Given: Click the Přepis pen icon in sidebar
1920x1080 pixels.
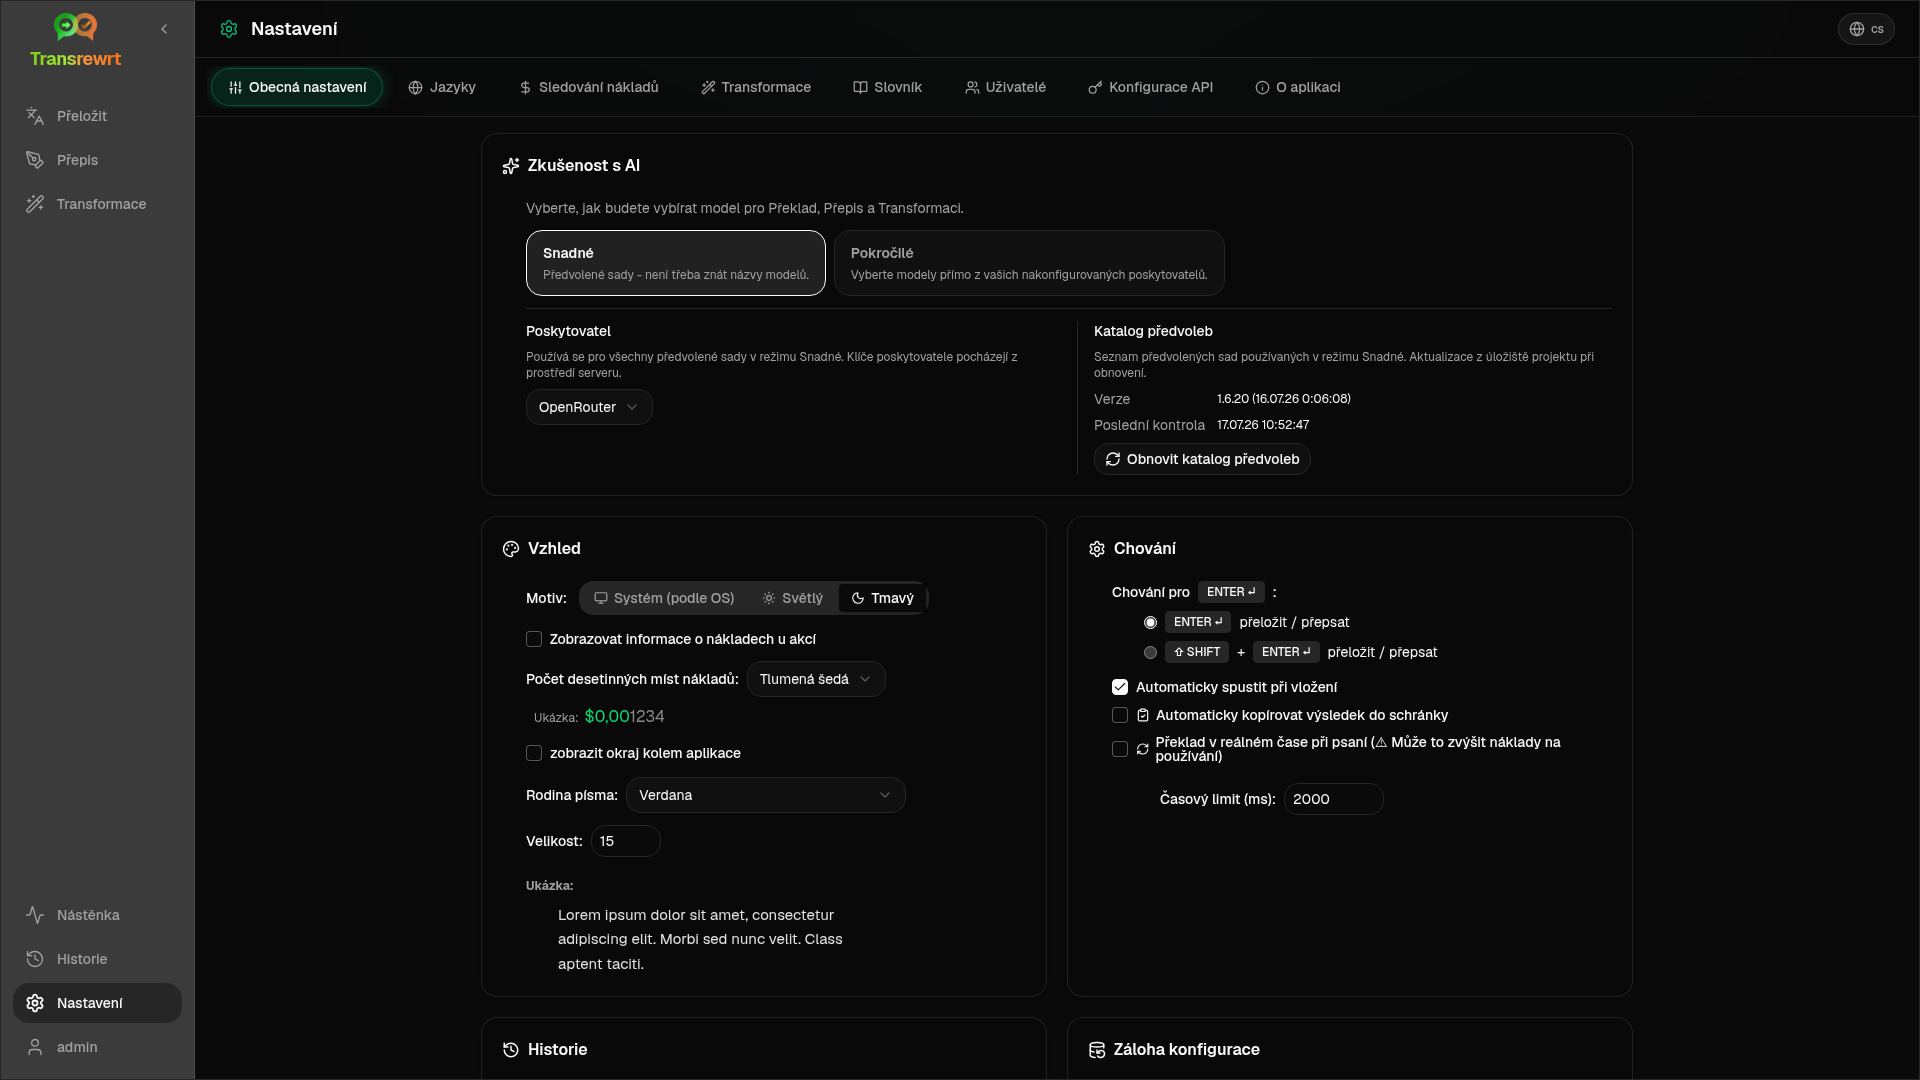Looking at the screenshot, I should tap(35, 160).
